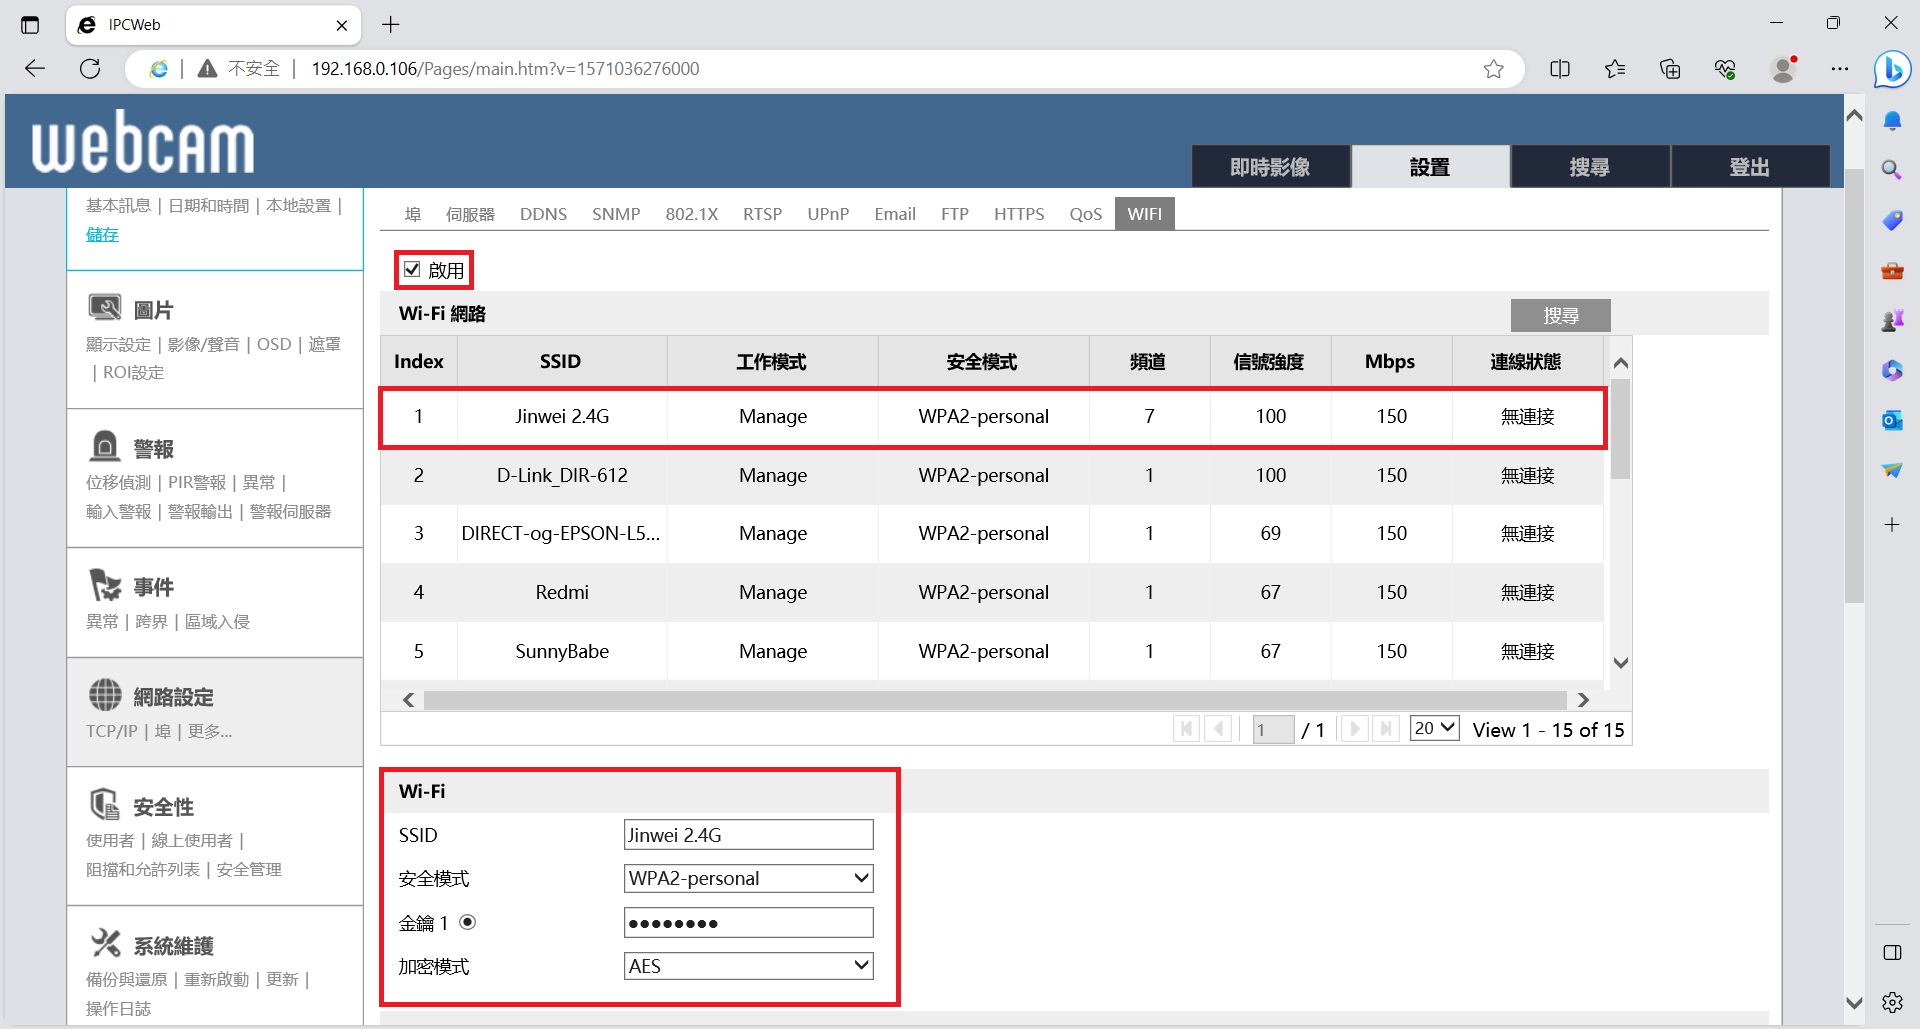Click the 系統維護 tools icon
The height and width of the screenshot is (1029, 1920).
point(105,943)
